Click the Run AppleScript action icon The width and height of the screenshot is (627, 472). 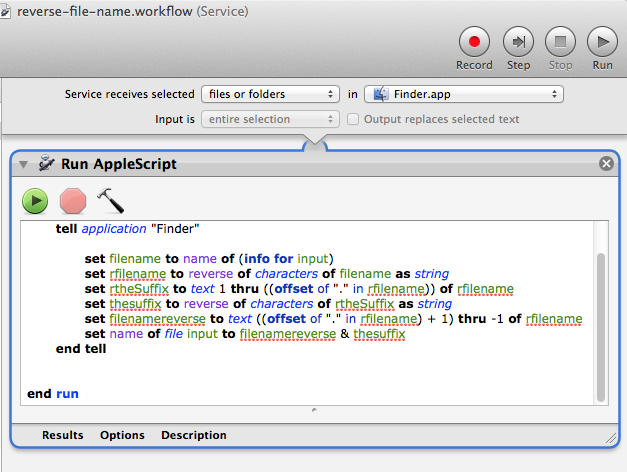coord(46,163)
